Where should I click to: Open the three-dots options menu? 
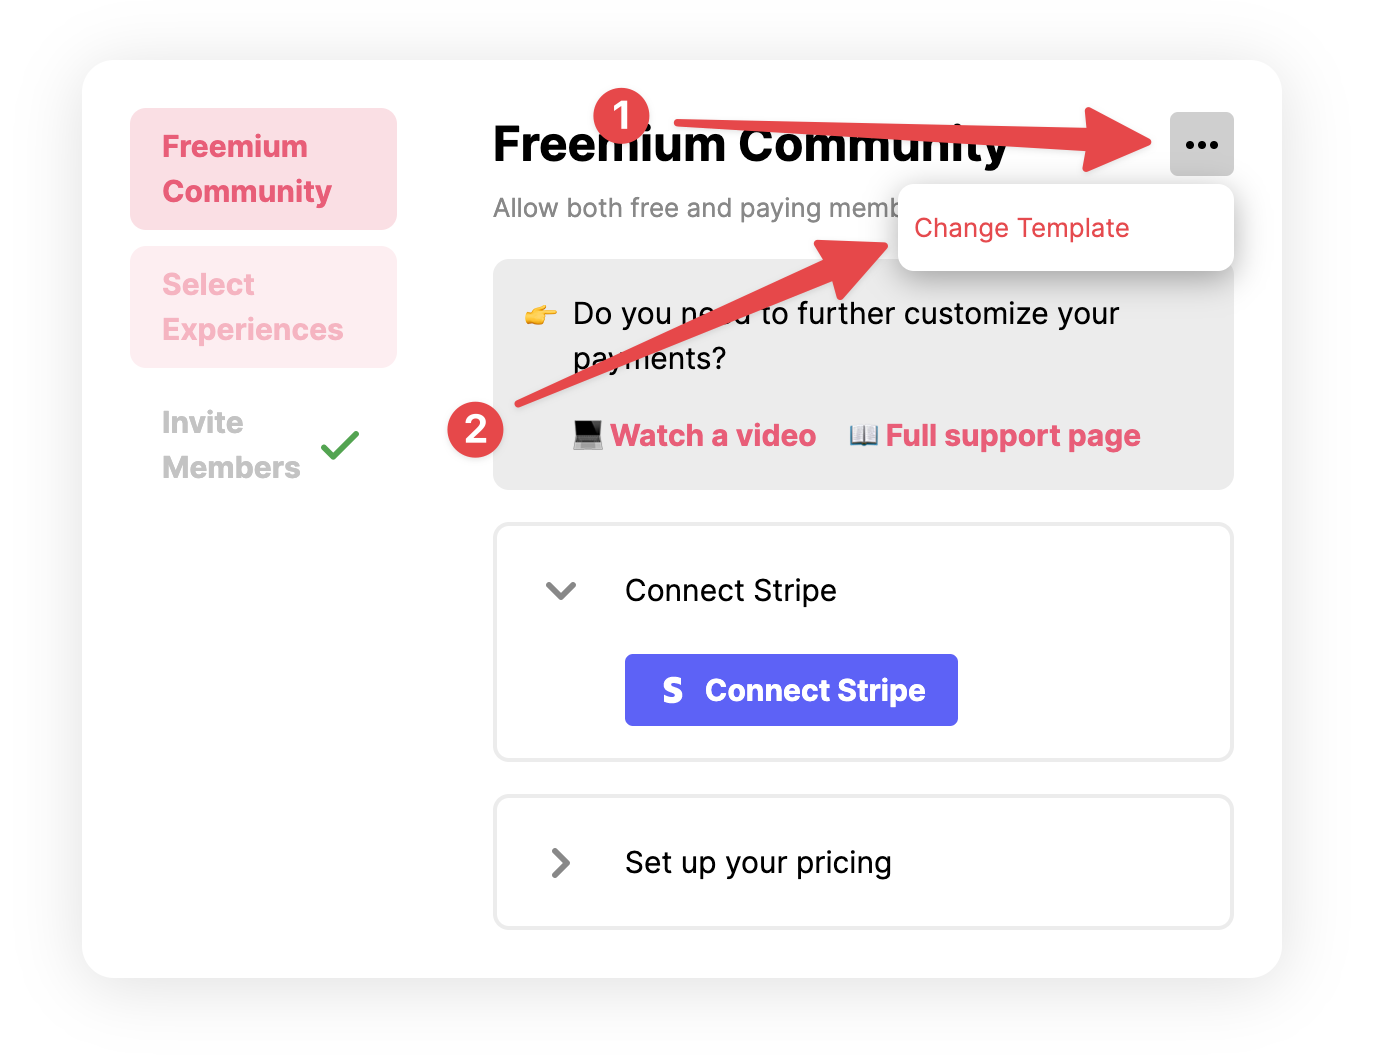coord(1201,144)
